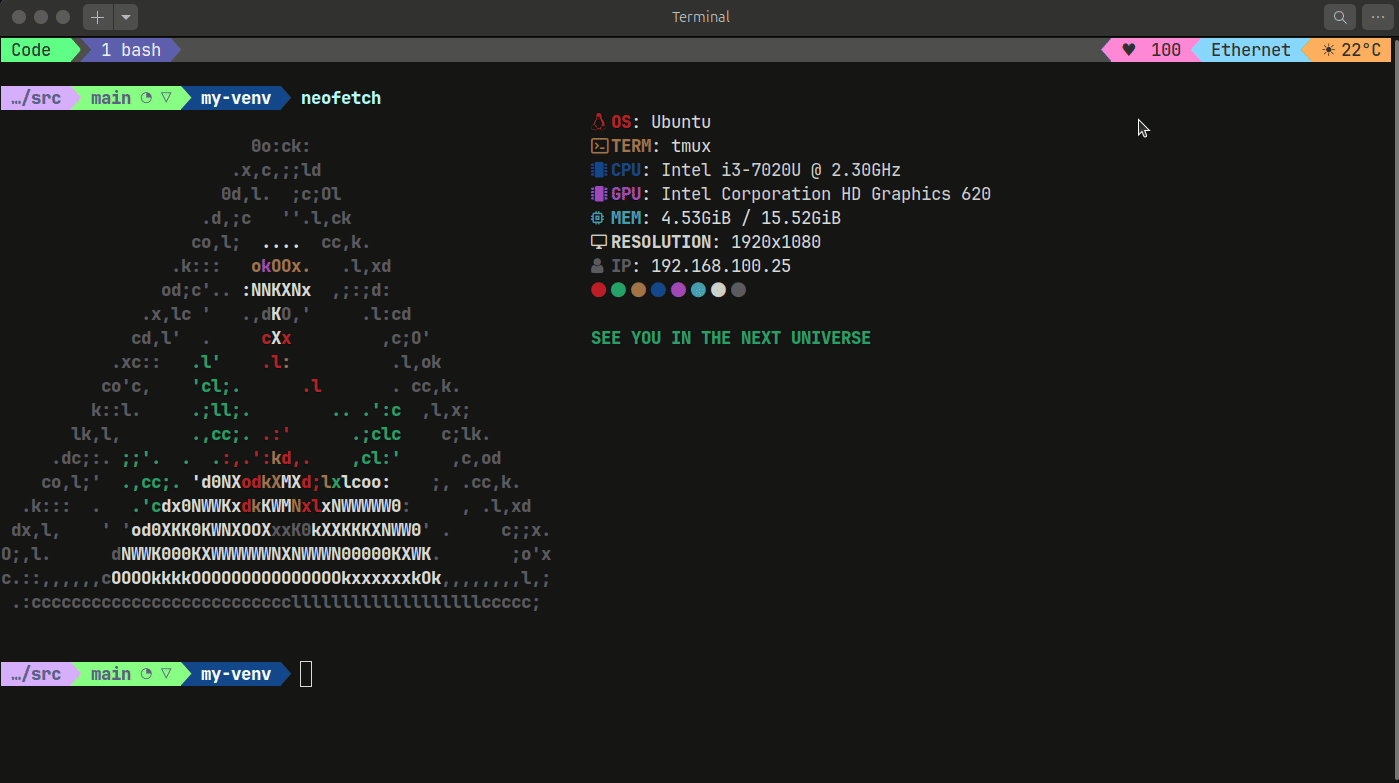Click the cursor box at bottom prompt
Viewport: 1399px width, 783px height.
coord(306,674)
